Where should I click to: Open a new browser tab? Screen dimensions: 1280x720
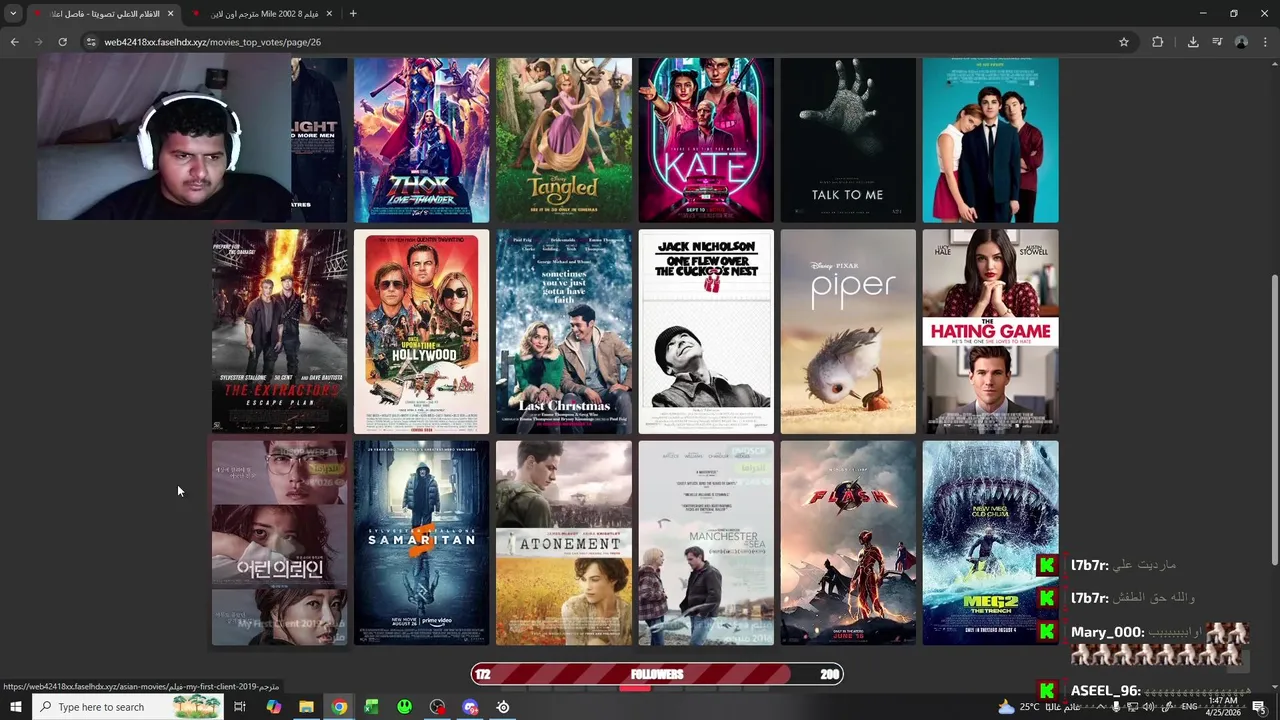[353, 13]
